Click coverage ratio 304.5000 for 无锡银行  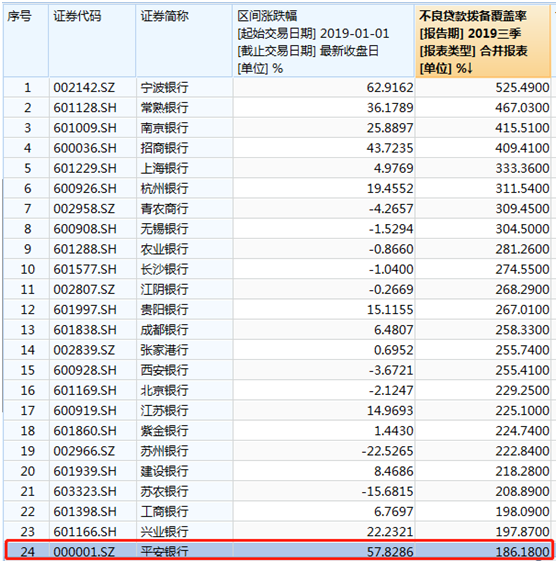522,229
